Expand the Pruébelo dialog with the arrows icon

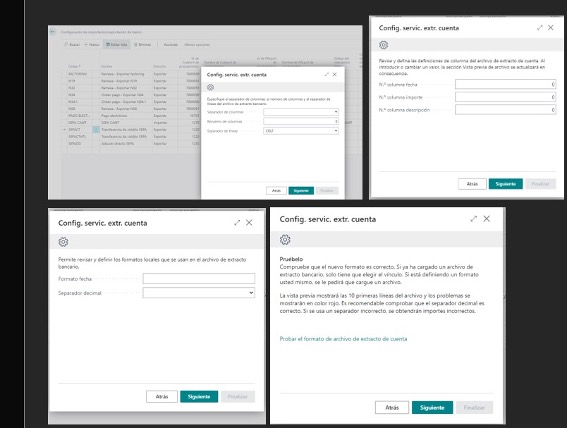tap(473, 219)
